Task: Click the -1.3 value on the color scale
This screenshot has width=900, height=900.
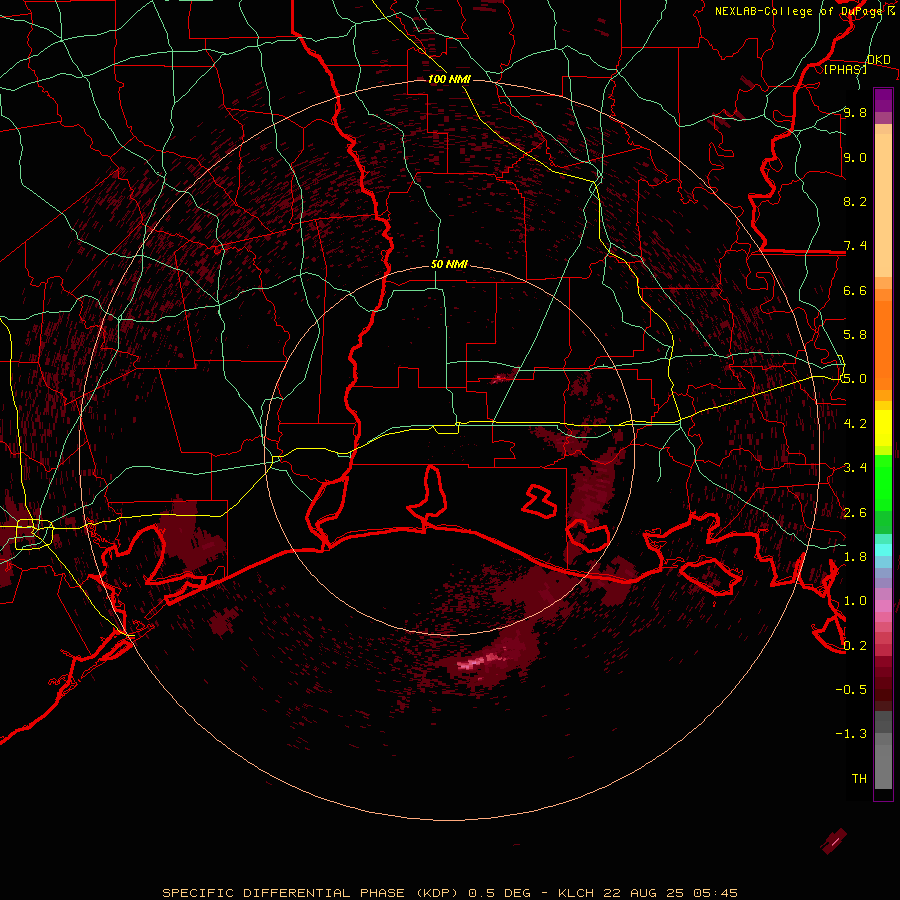Action: click(x=851, y=734)
